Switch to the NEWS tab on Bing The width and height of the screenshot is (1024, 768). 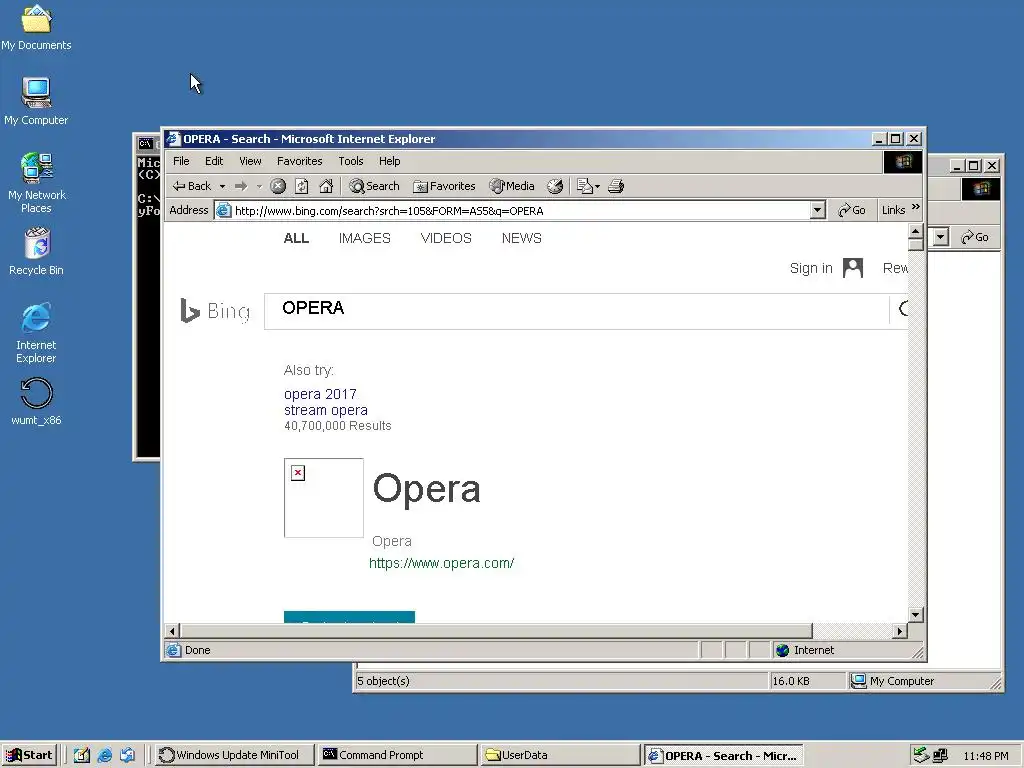pos(522,238)
